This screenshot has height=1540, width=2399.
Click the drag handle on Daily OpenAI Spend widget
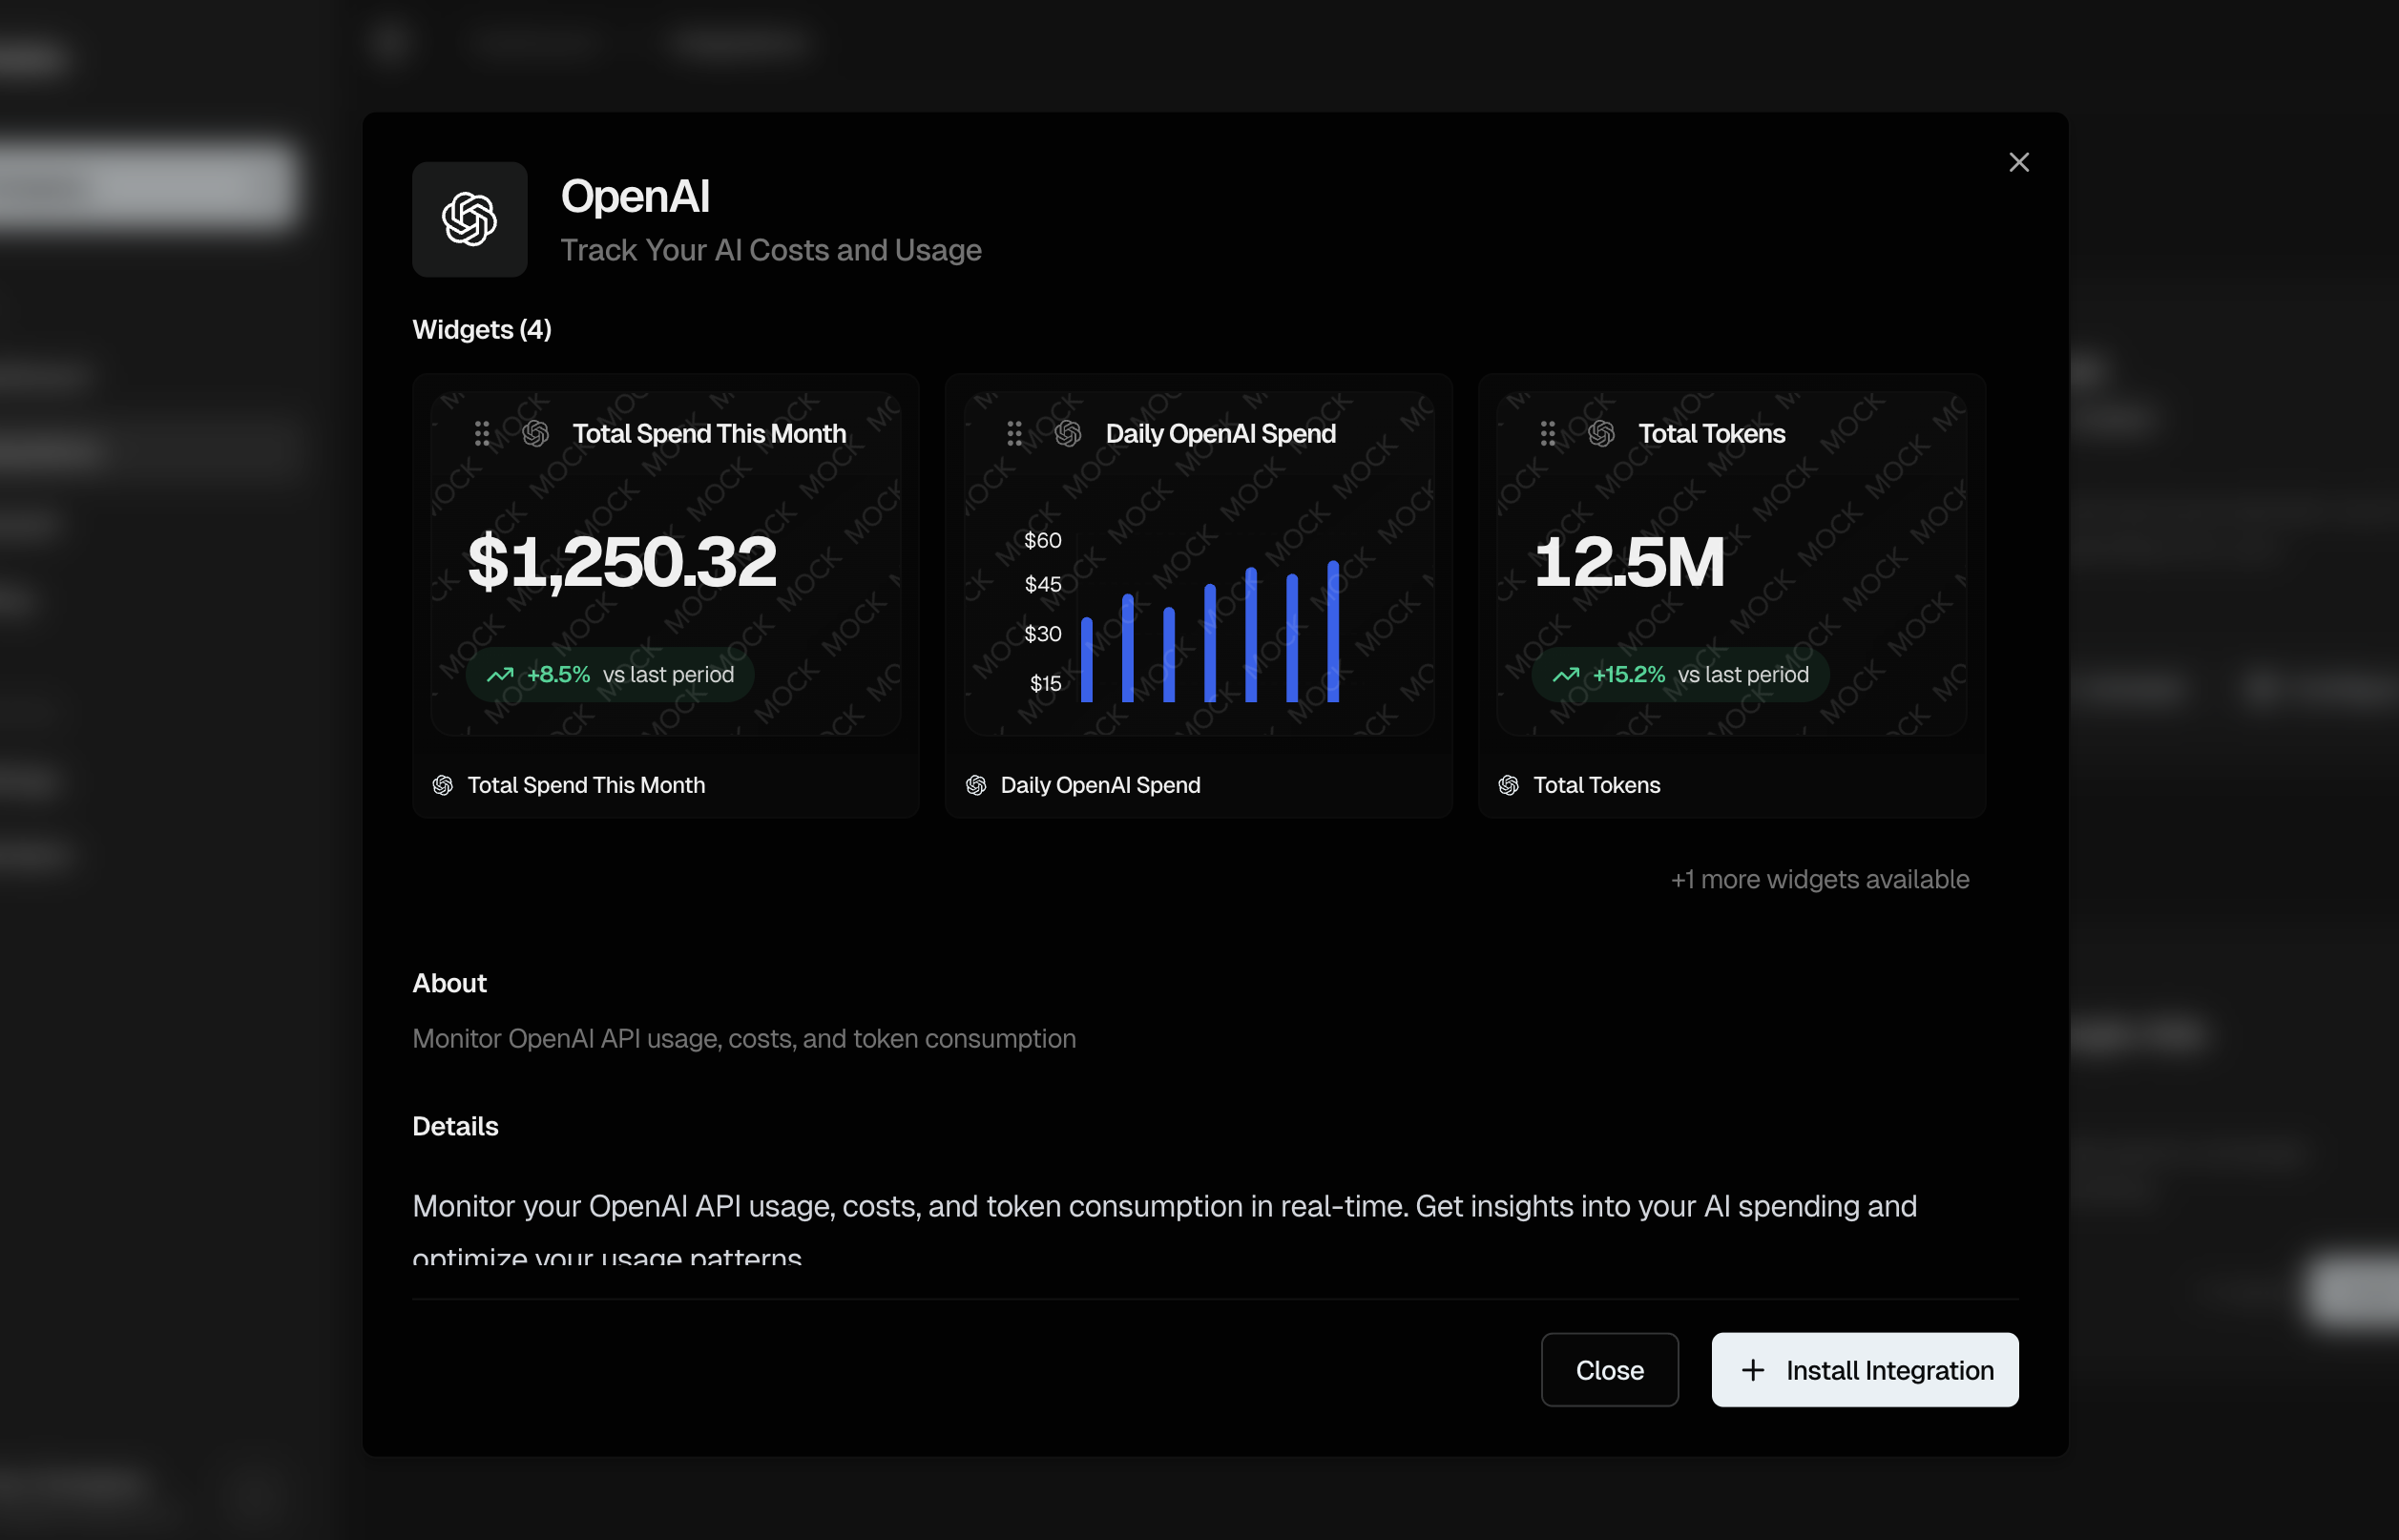click(1014, 433)
